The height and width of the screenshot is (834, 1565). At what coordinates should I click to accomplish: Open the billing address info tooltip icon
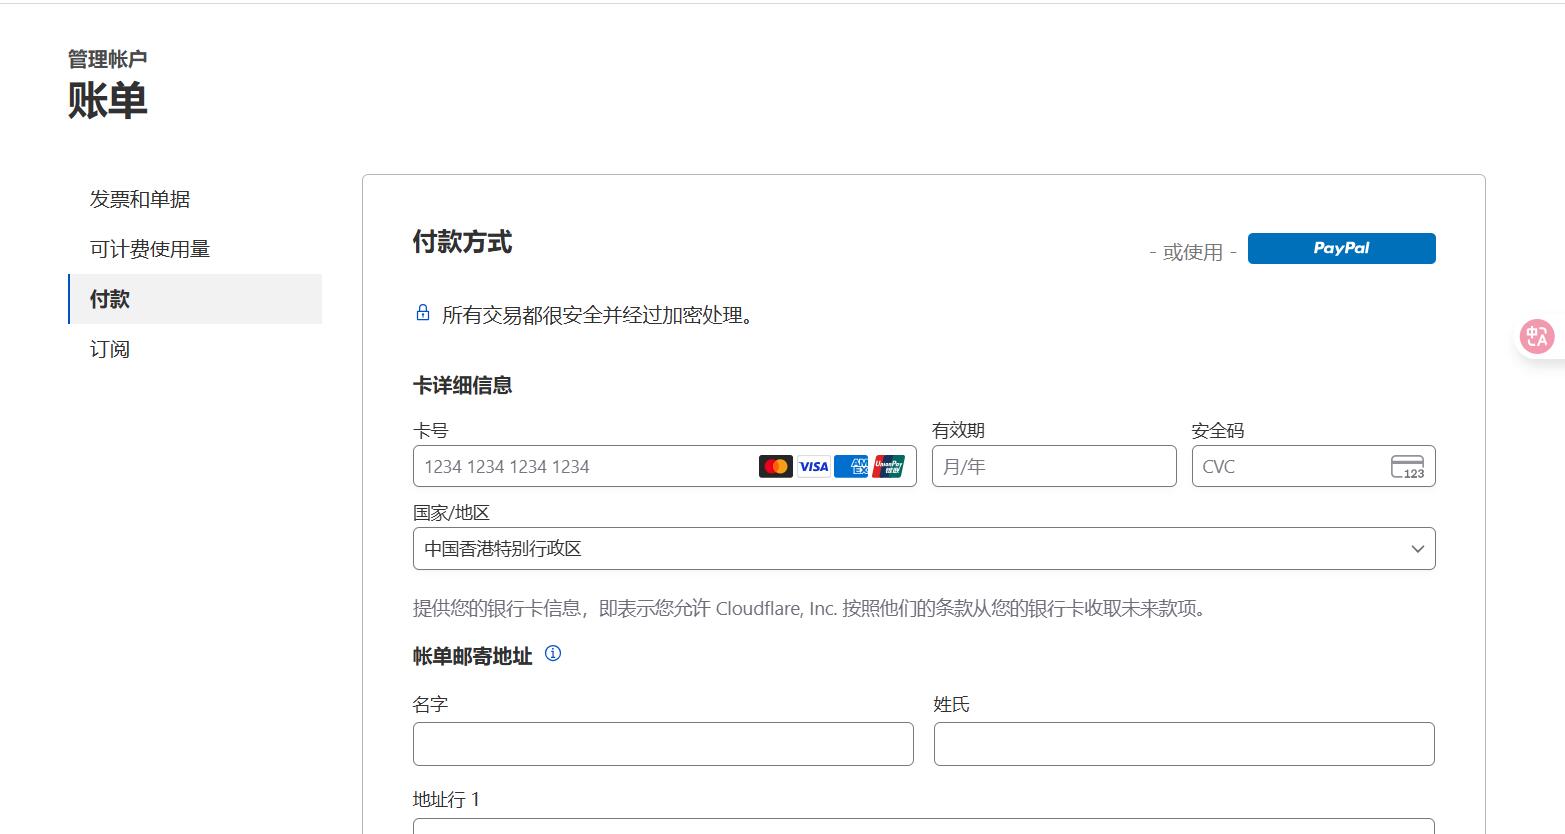(552, 654)
